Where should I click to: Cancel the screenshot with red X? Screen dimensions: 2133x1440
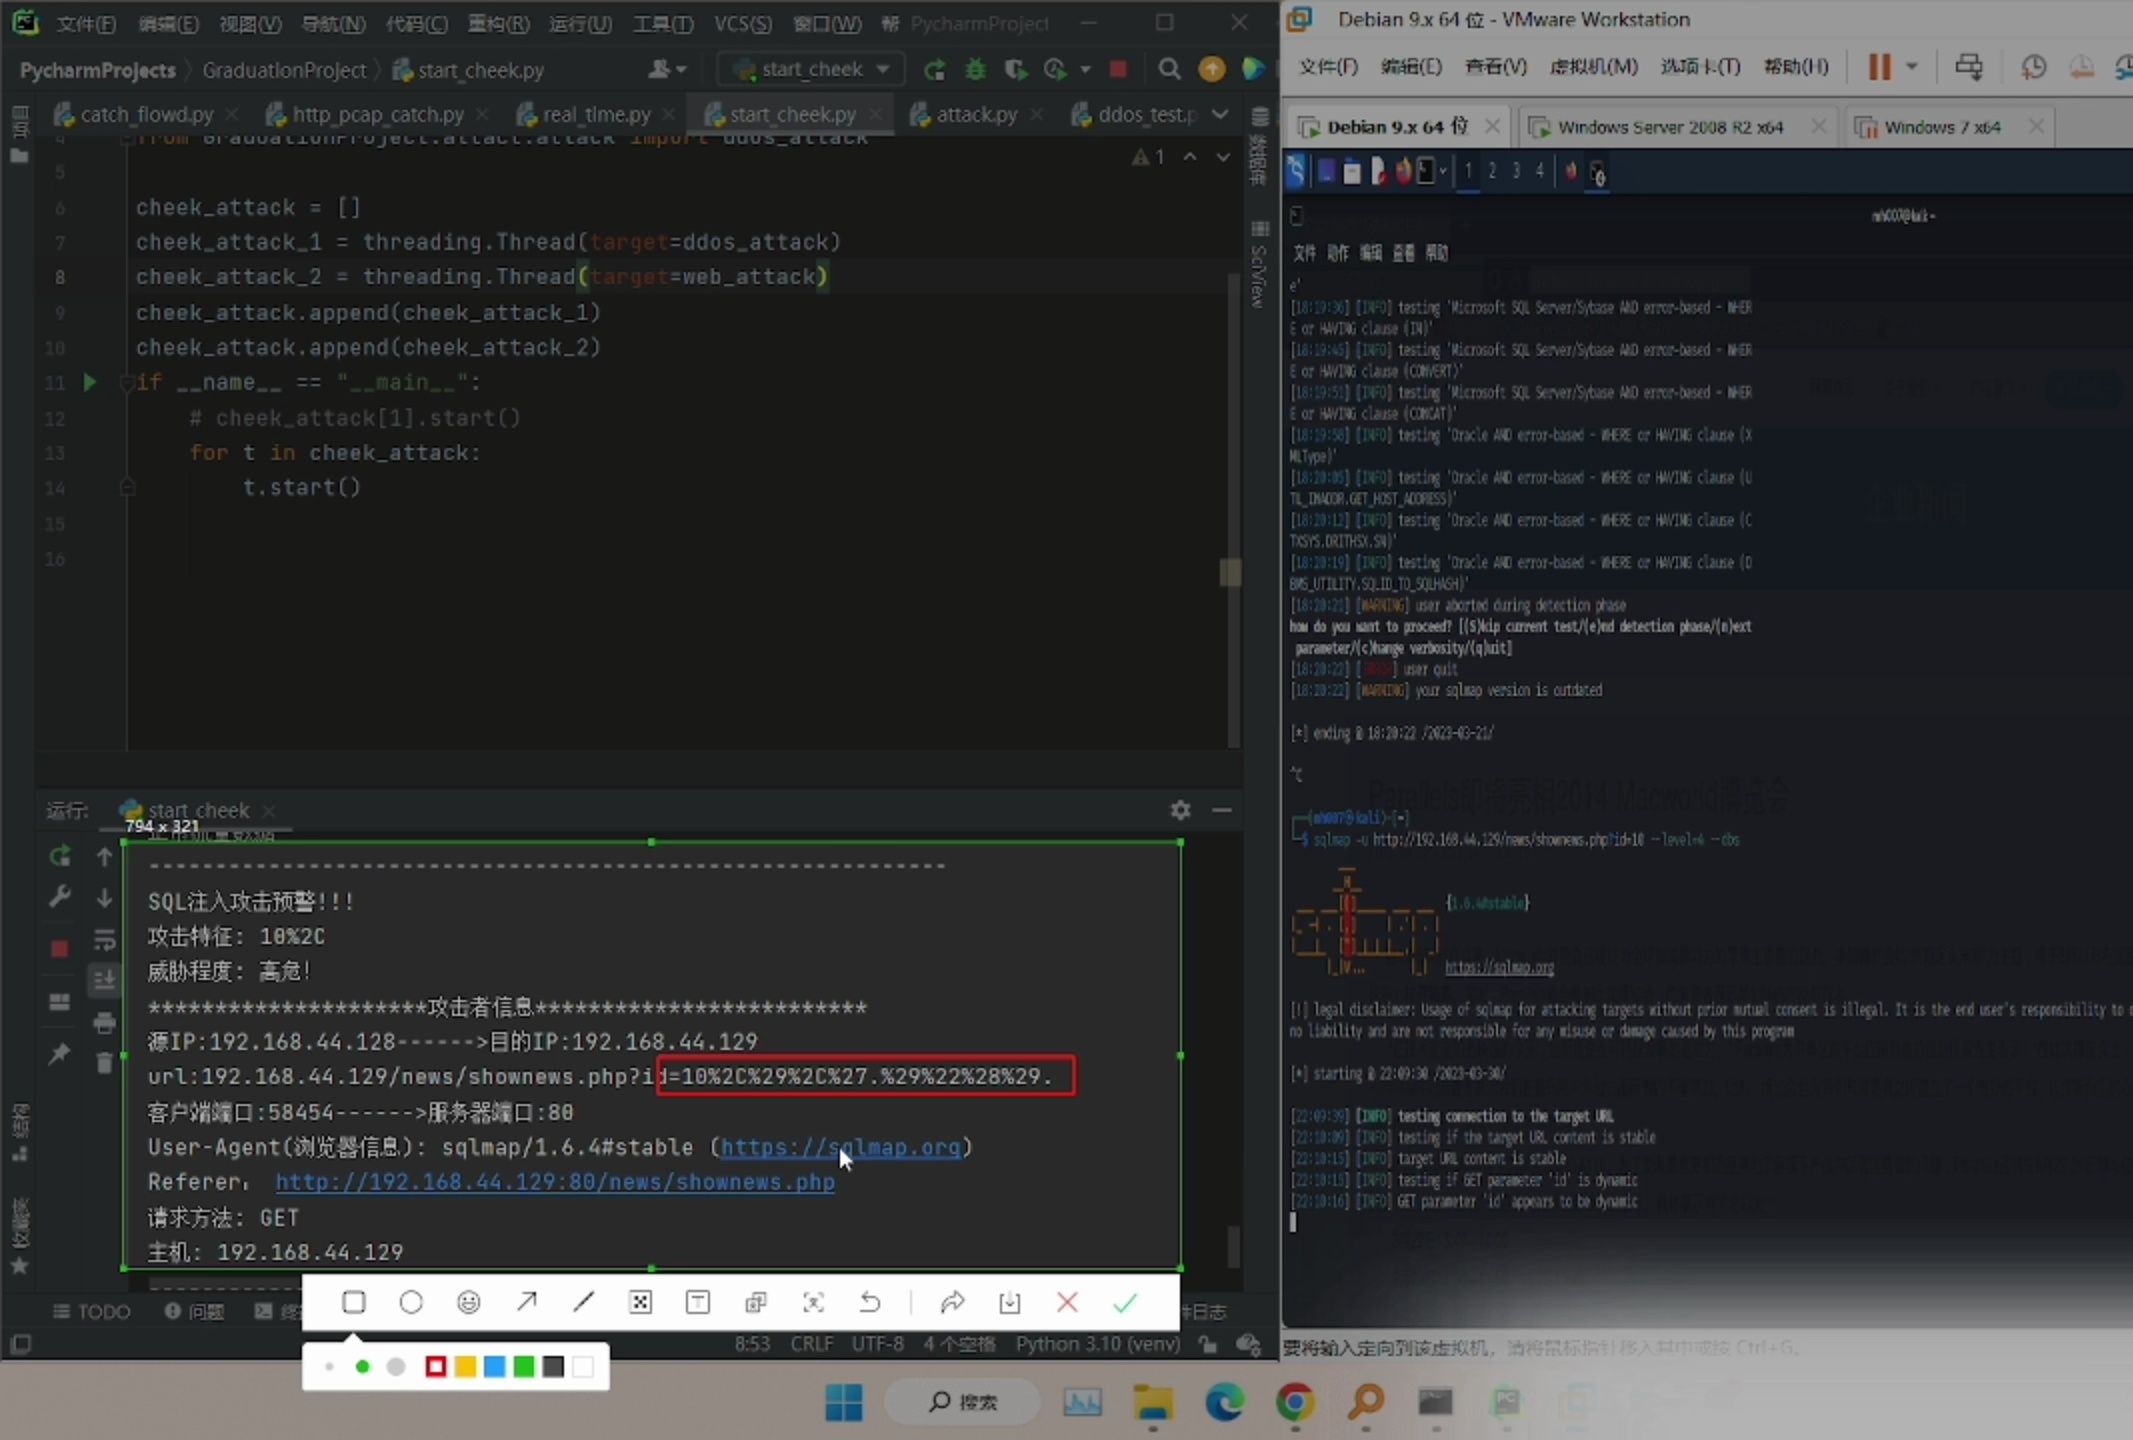coord(1067,1302)
